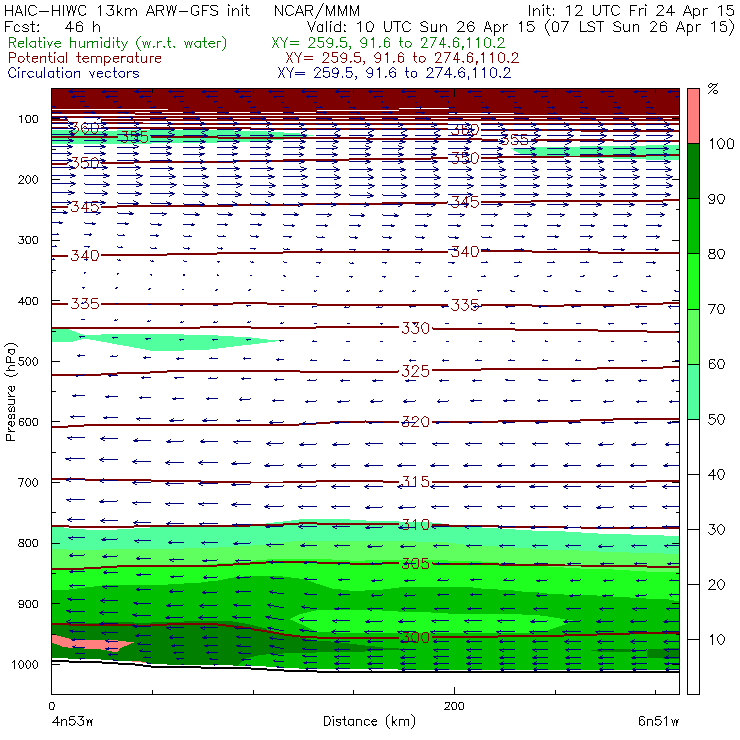Click the 'Valid: 10 UTC Sun 26 Apr 15' text

(421, 27)
